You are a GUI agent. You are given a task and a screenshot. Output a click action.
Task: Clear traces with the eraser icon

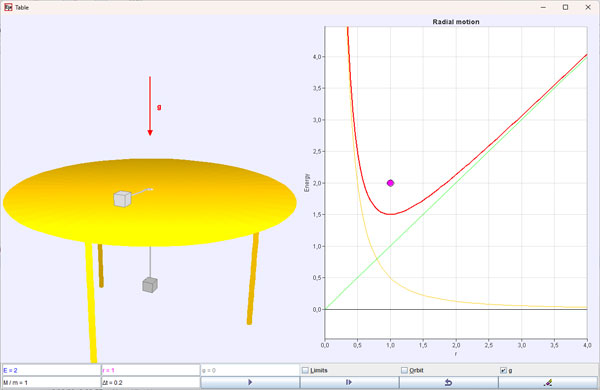click(548, 382)
